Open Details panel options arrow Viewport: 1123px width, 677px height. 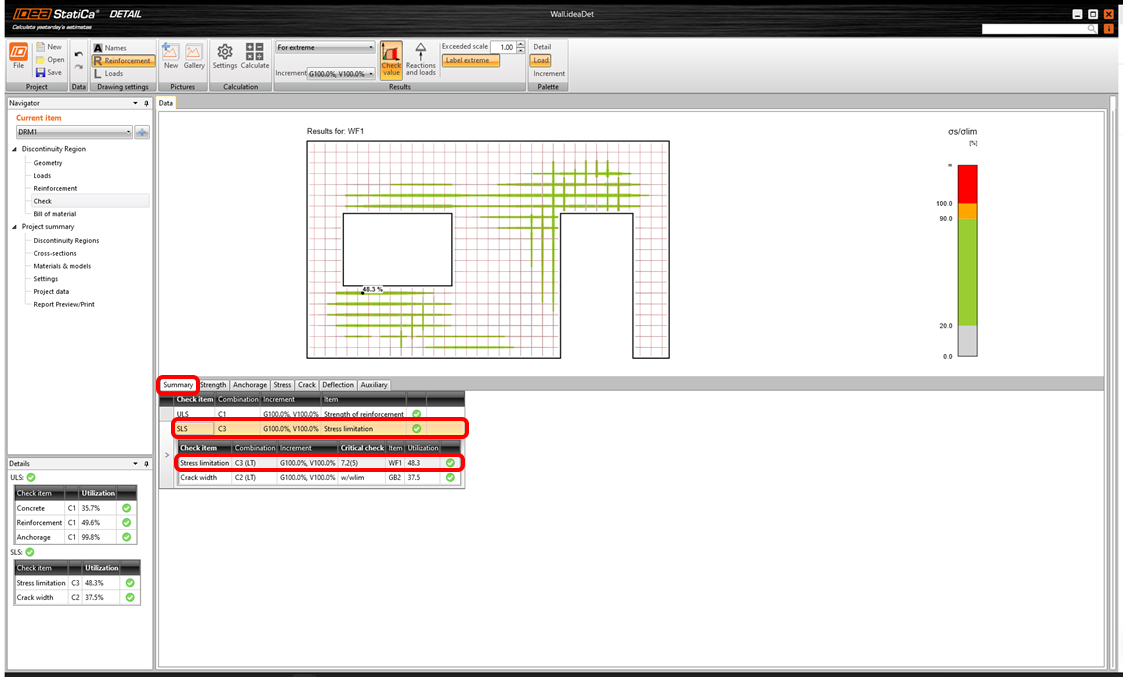point(135,464)
